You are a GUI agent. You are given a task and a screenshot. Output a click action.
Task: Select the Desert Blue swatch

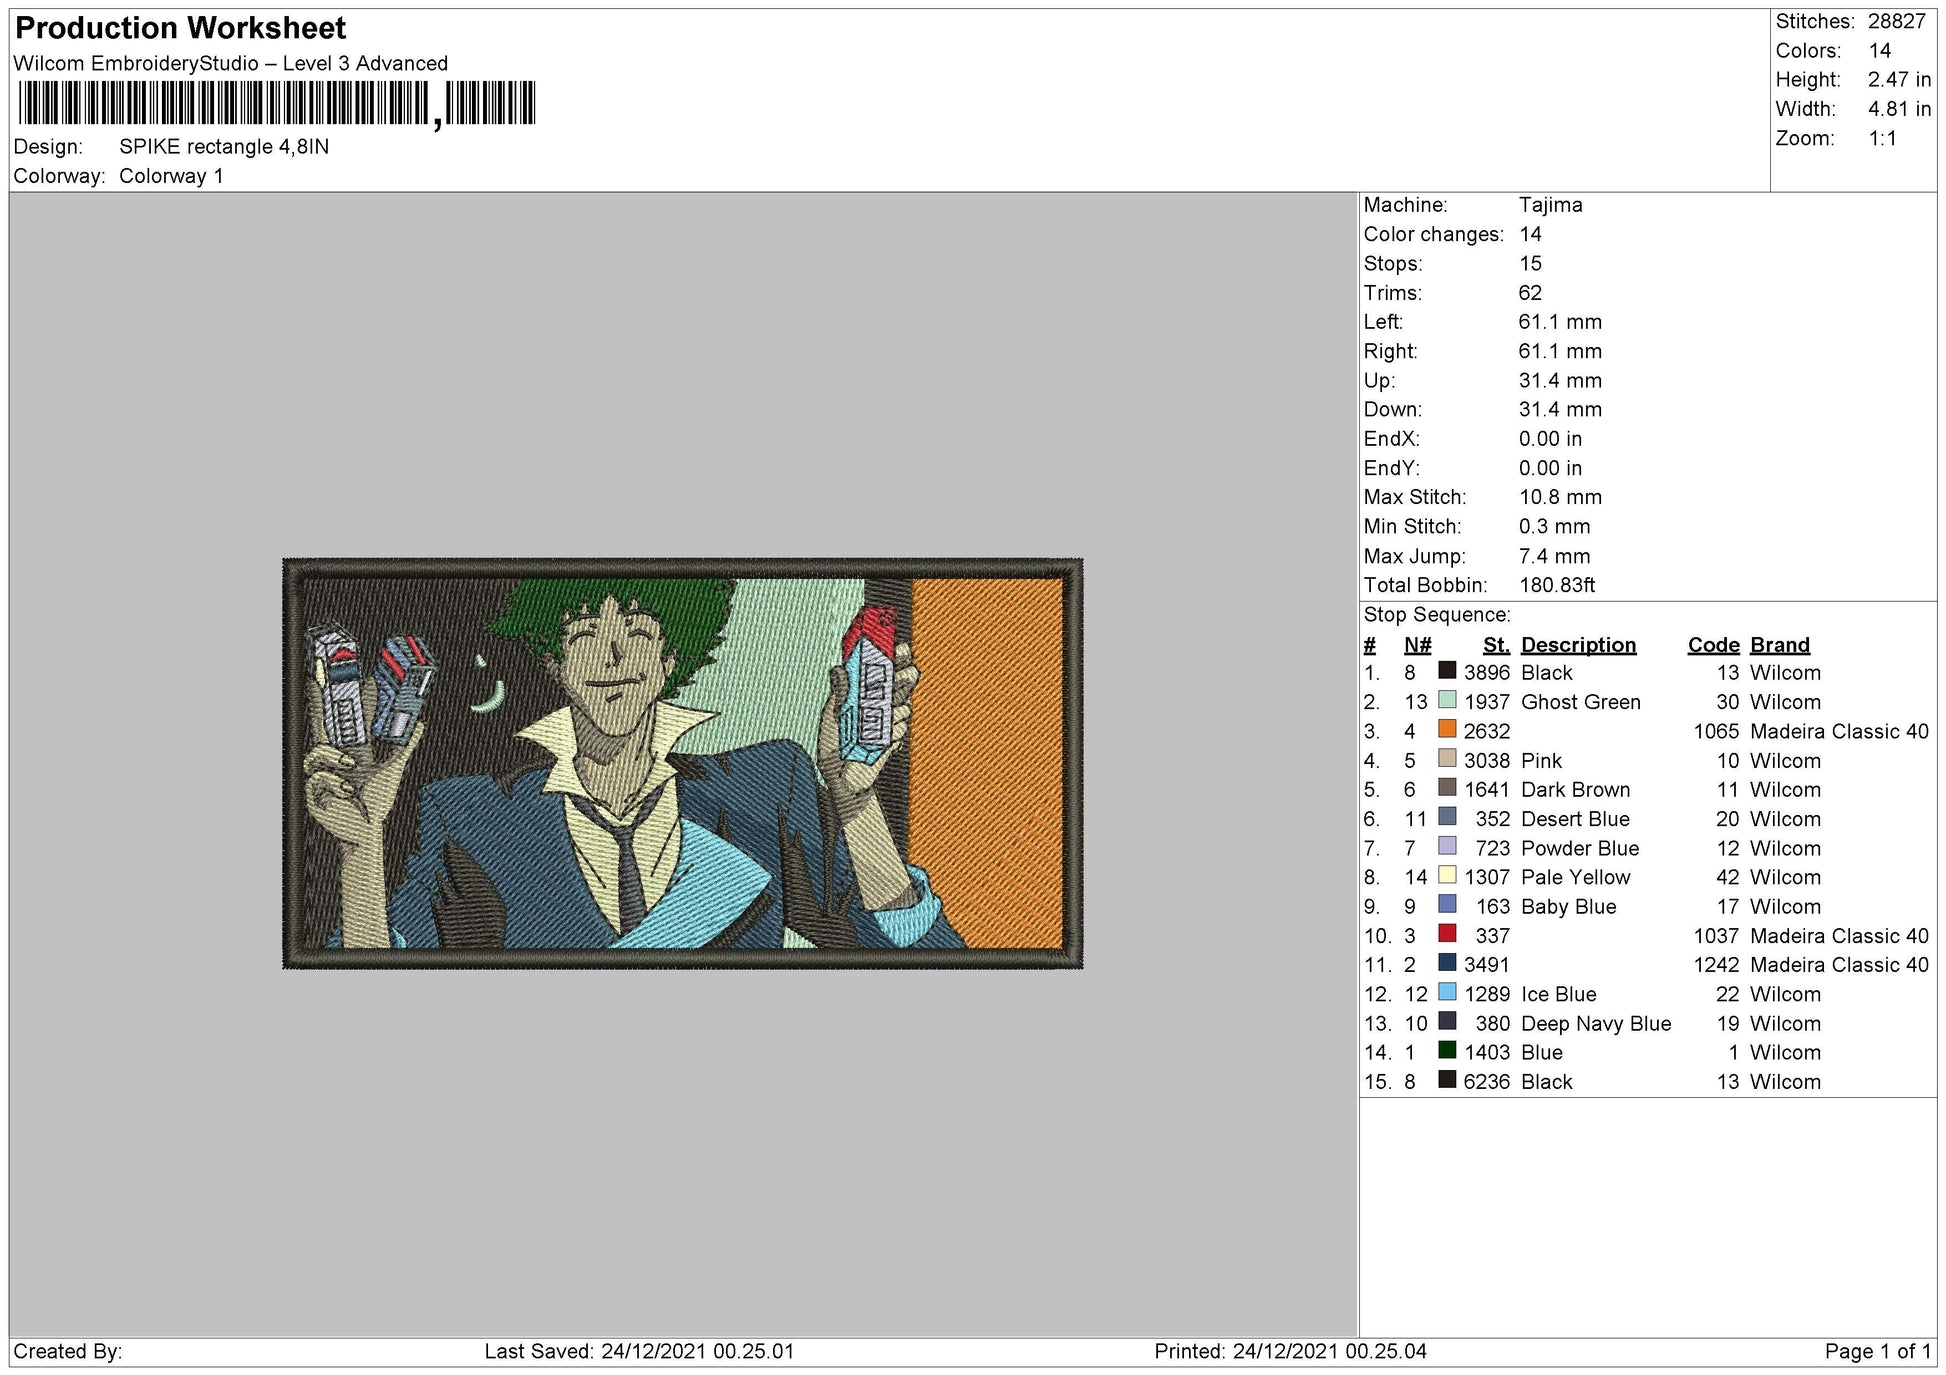(x=1447, y=816)
